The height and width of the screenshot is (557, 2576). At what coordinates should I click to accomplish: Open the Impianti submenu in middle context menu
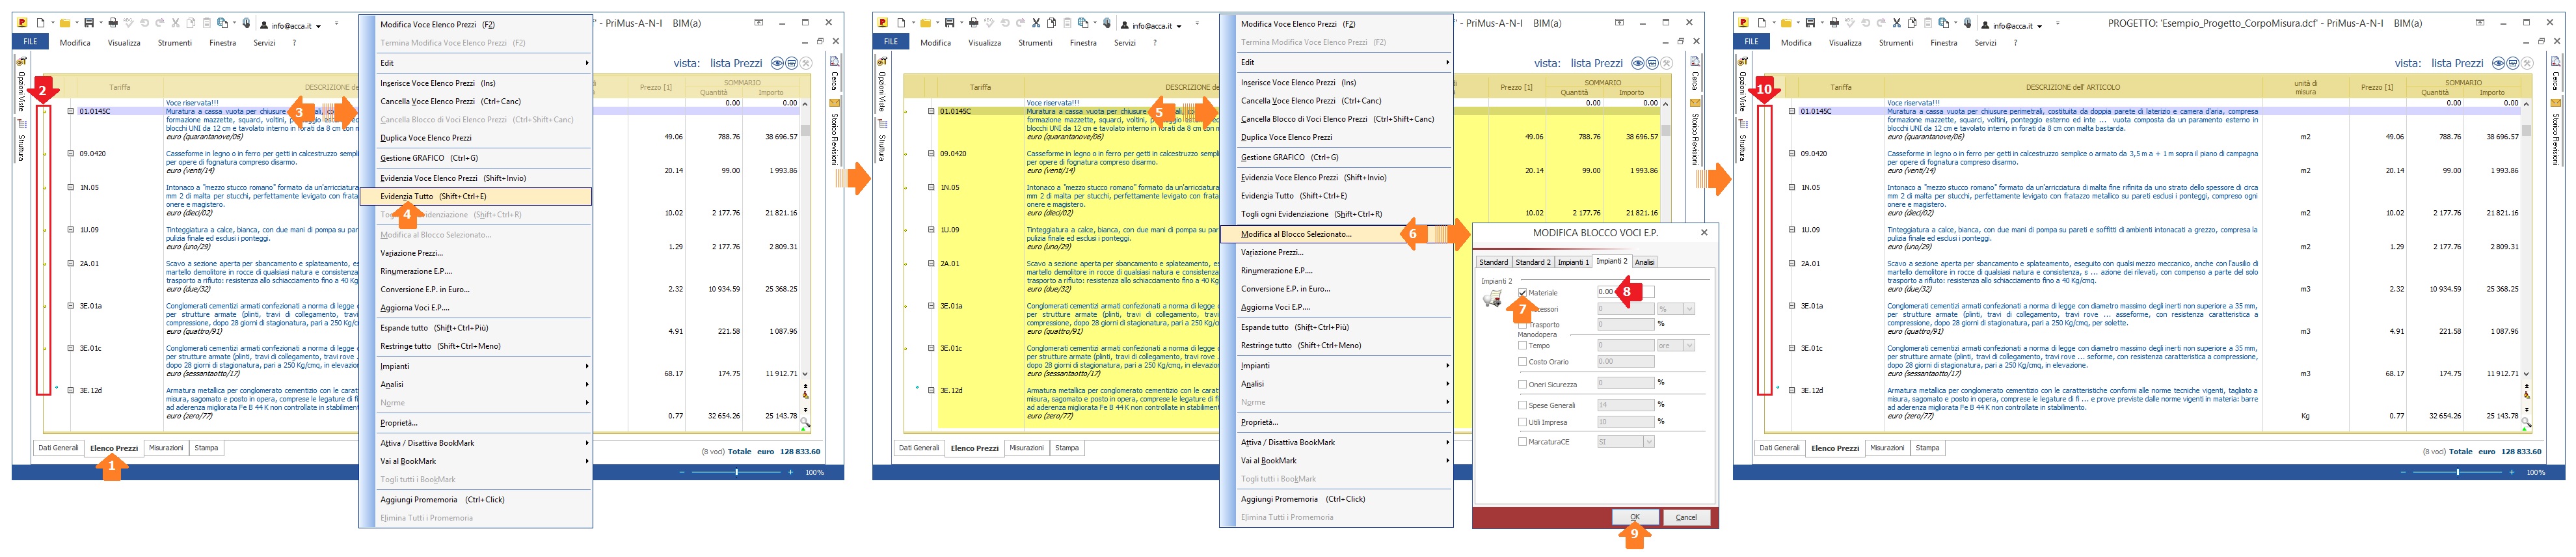(1344, 366)
